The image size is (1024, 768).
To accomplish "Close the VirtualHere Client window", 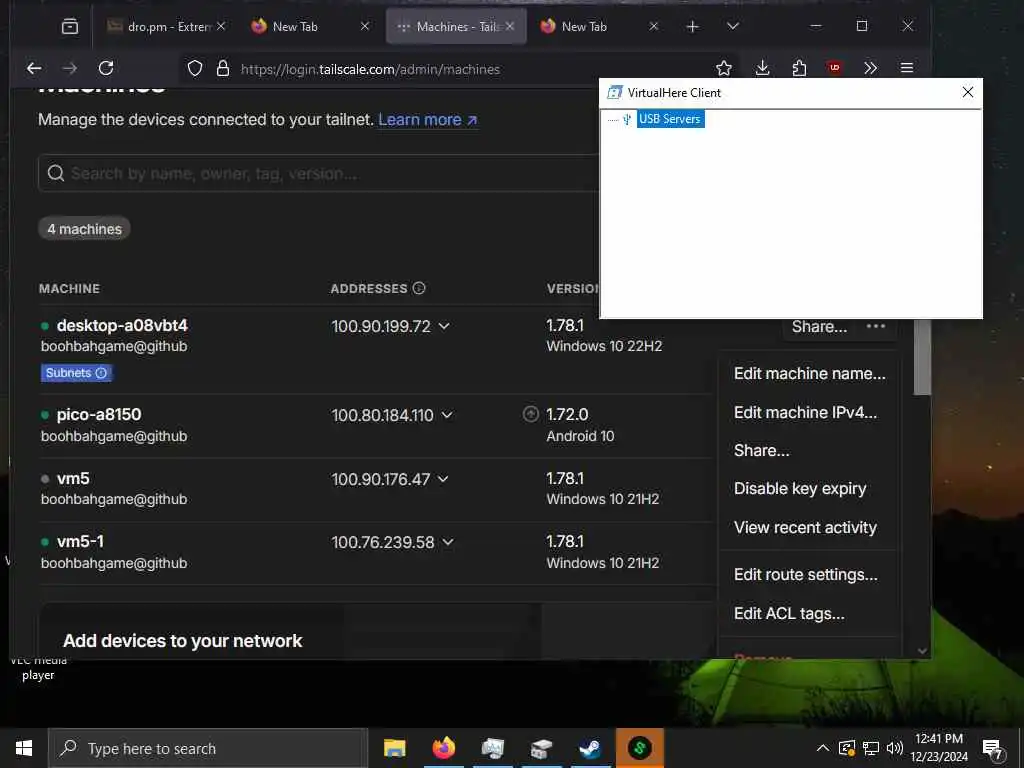I will (x=968, y=92).
